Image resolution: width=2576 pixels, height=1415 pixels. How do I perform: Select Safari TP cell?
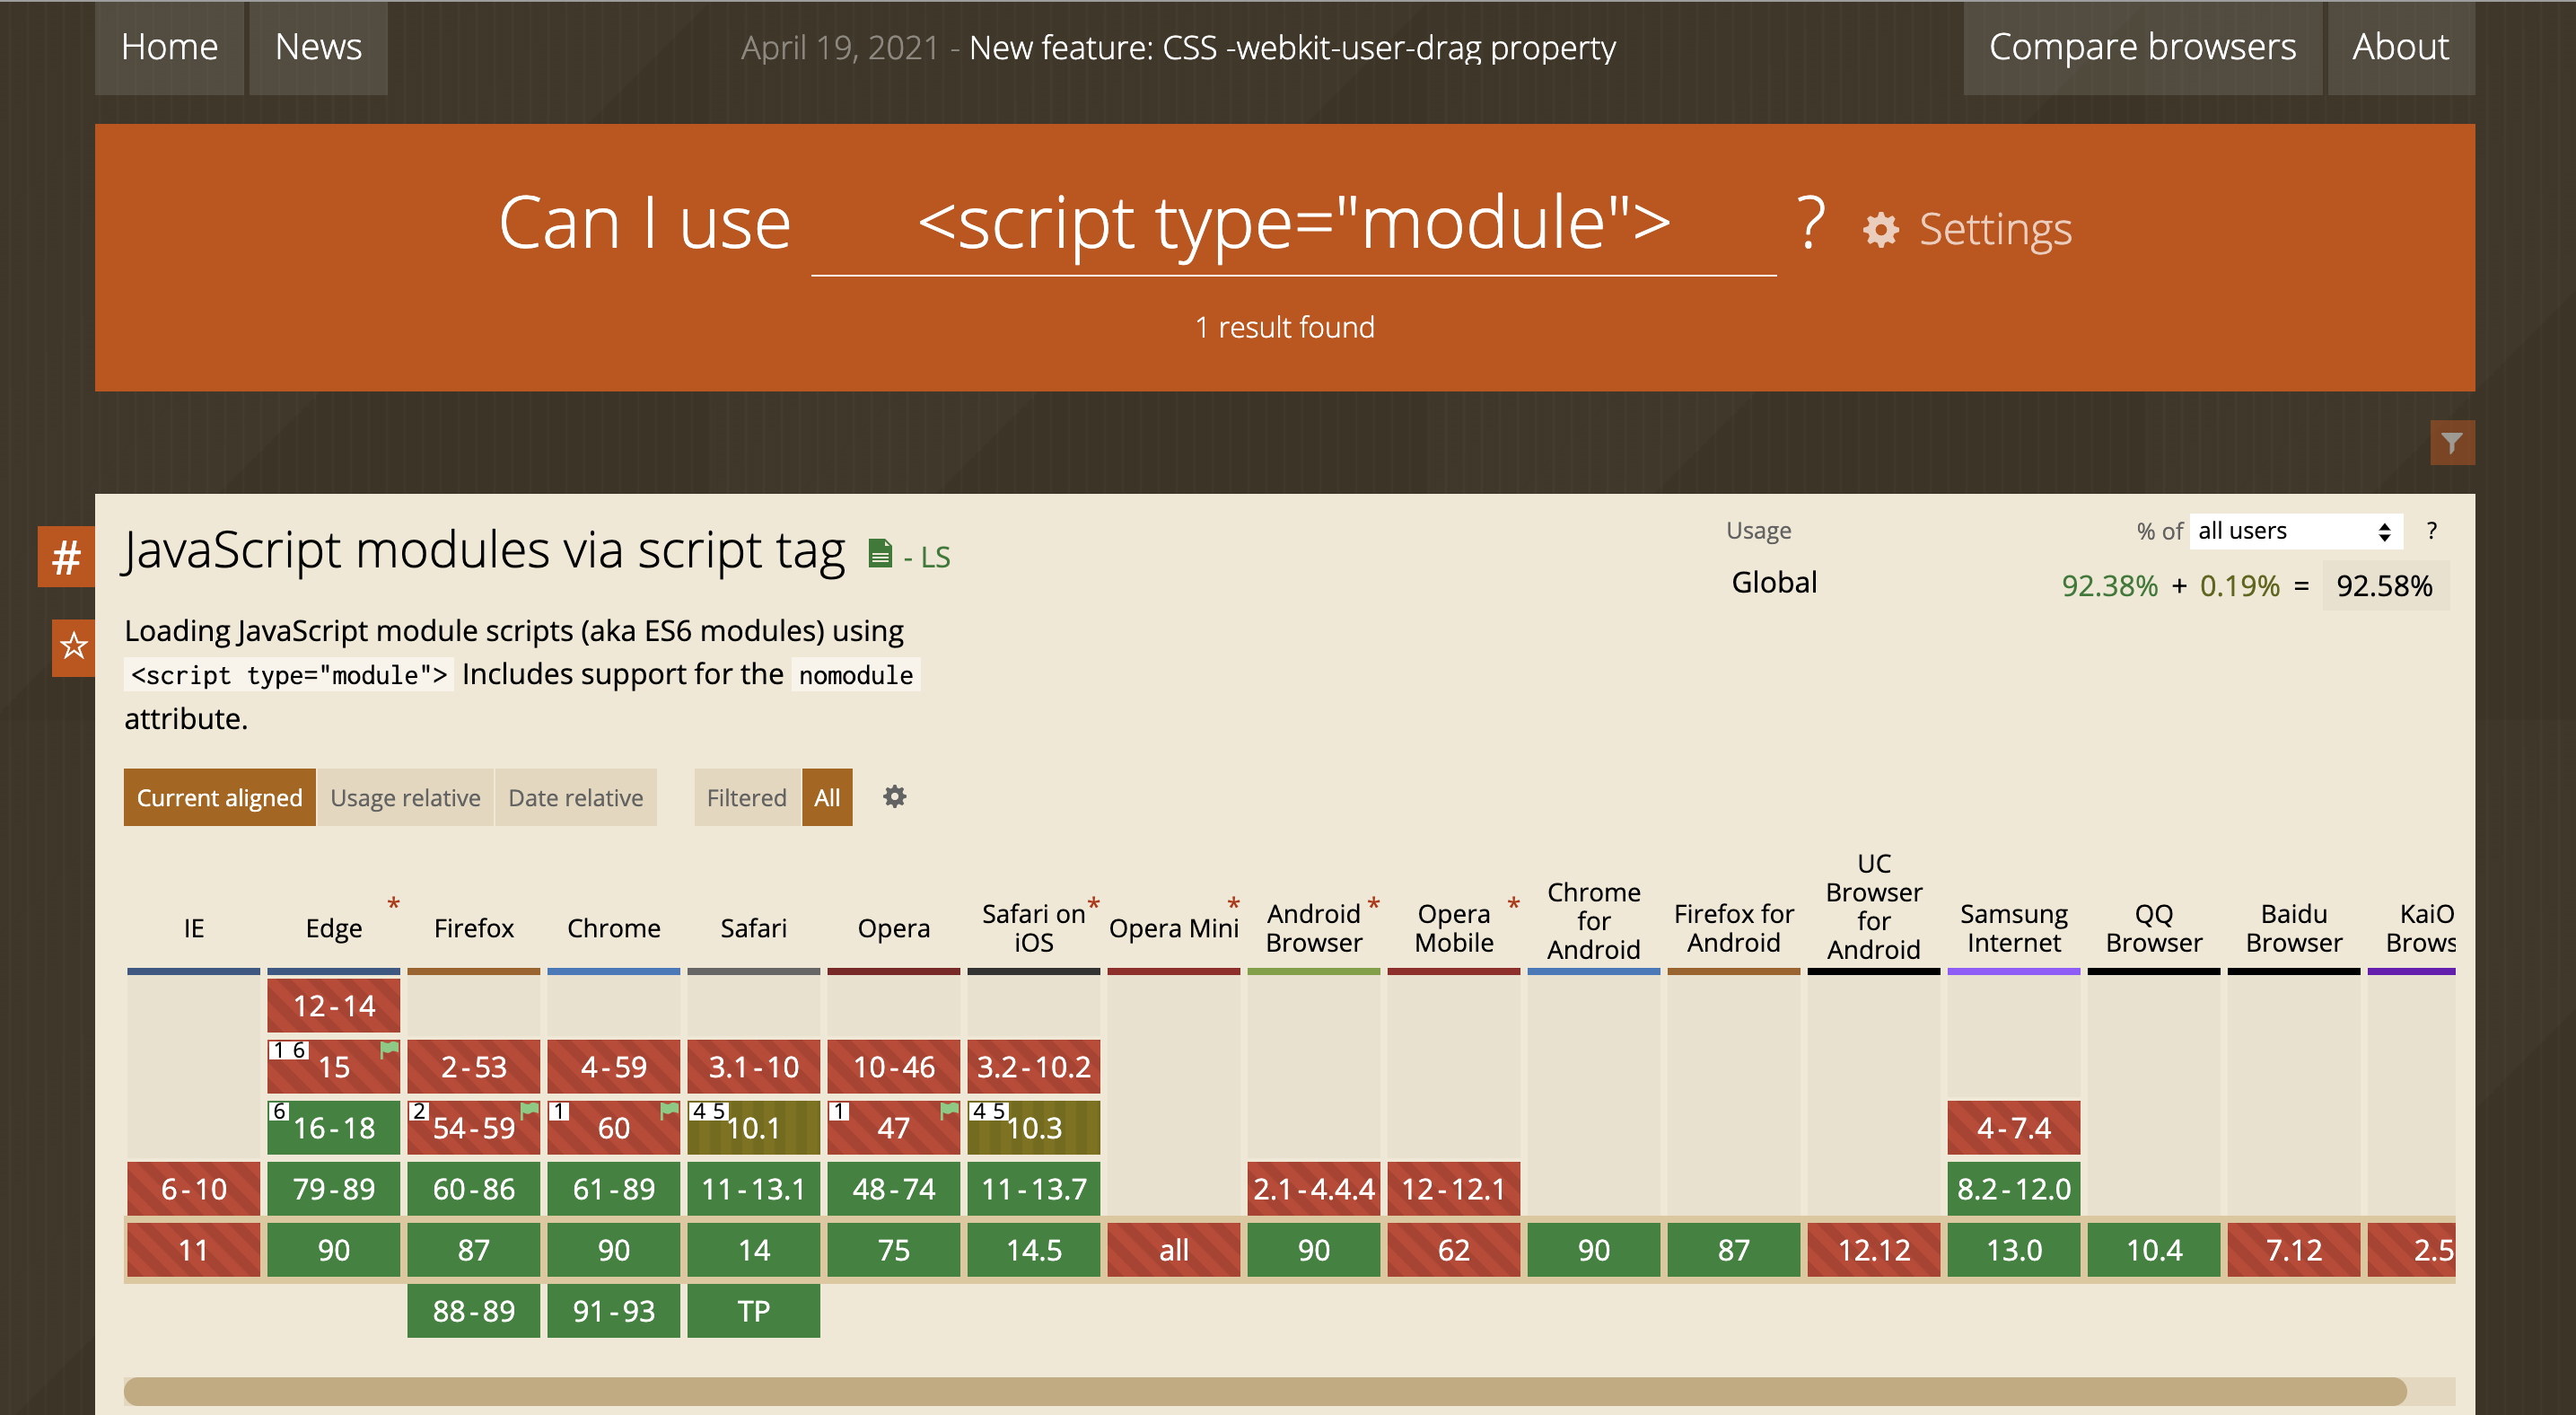[753, 1311]
